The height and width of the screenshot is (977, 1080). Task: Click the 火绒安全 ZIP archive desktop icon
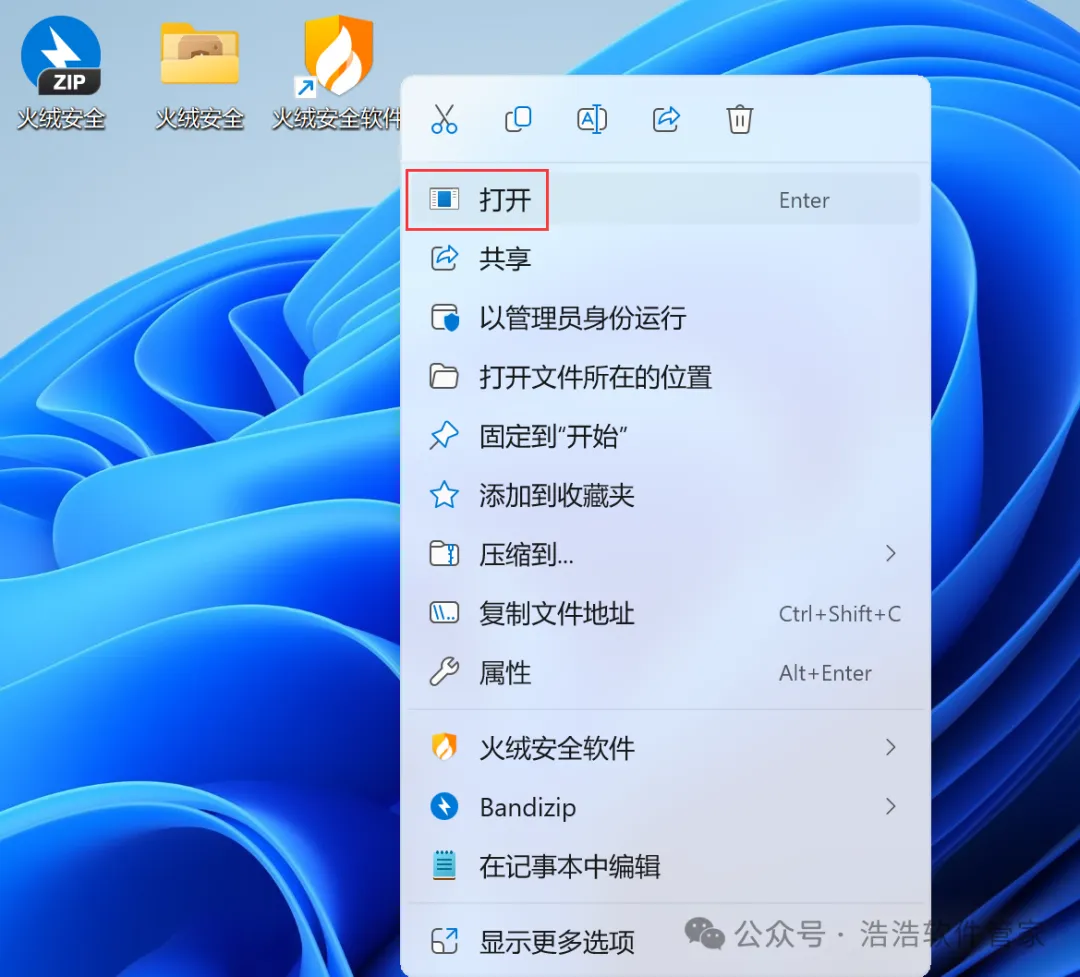point(61,73)
